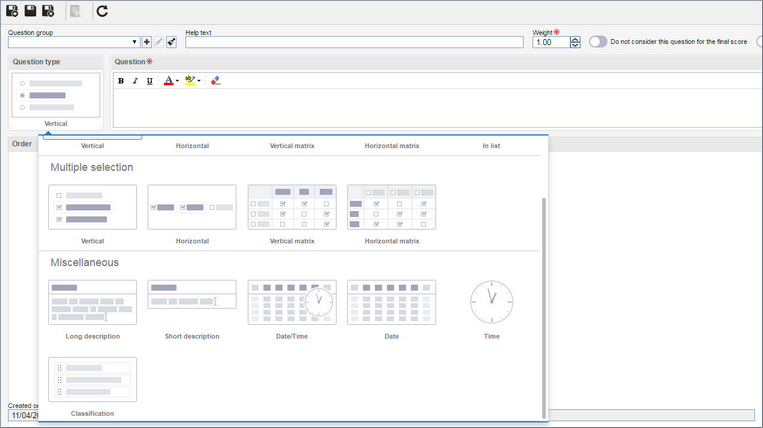Select Multiple selection Horizontal matrix thumbnail
The image size is (763, 428).
pos(392,207)
